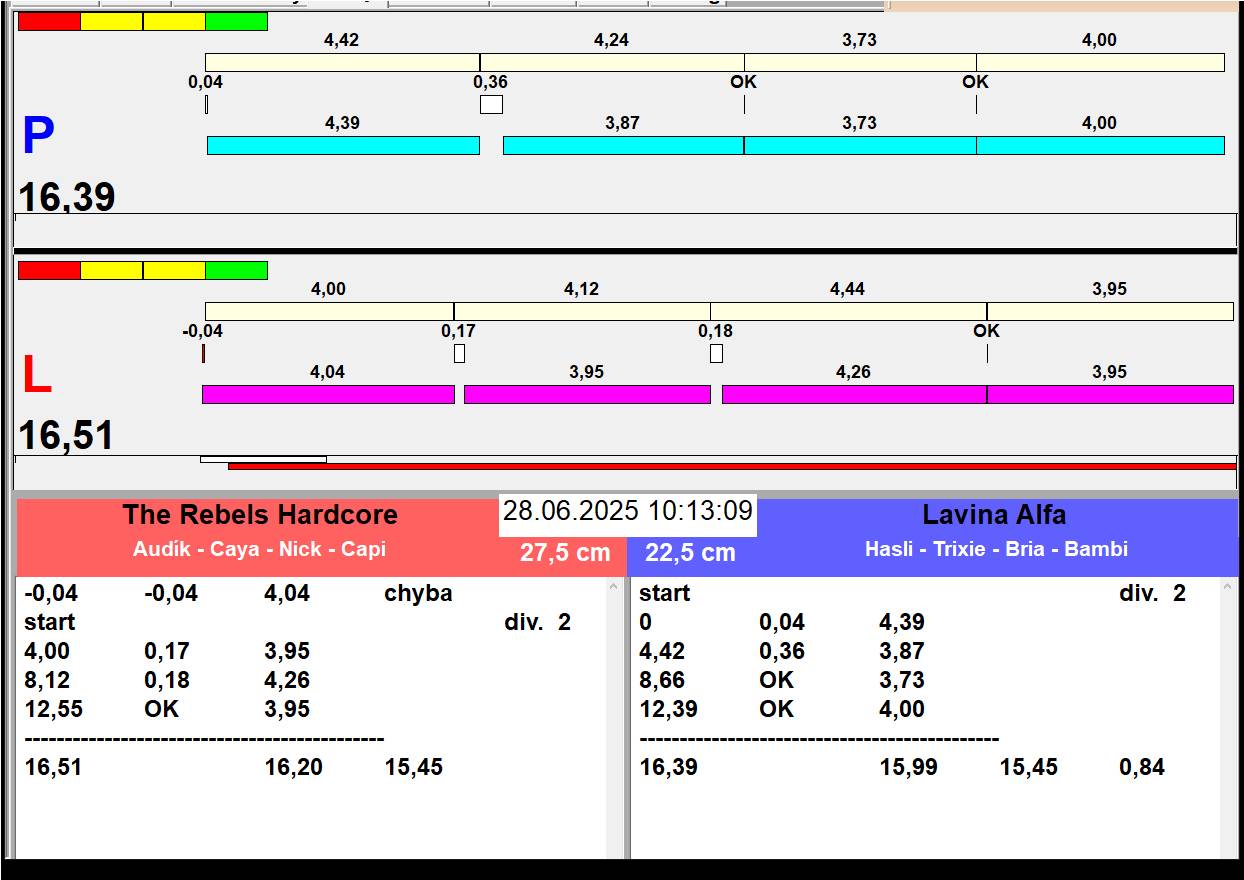Click the chyba entry in Rebels results

[418, 594]
